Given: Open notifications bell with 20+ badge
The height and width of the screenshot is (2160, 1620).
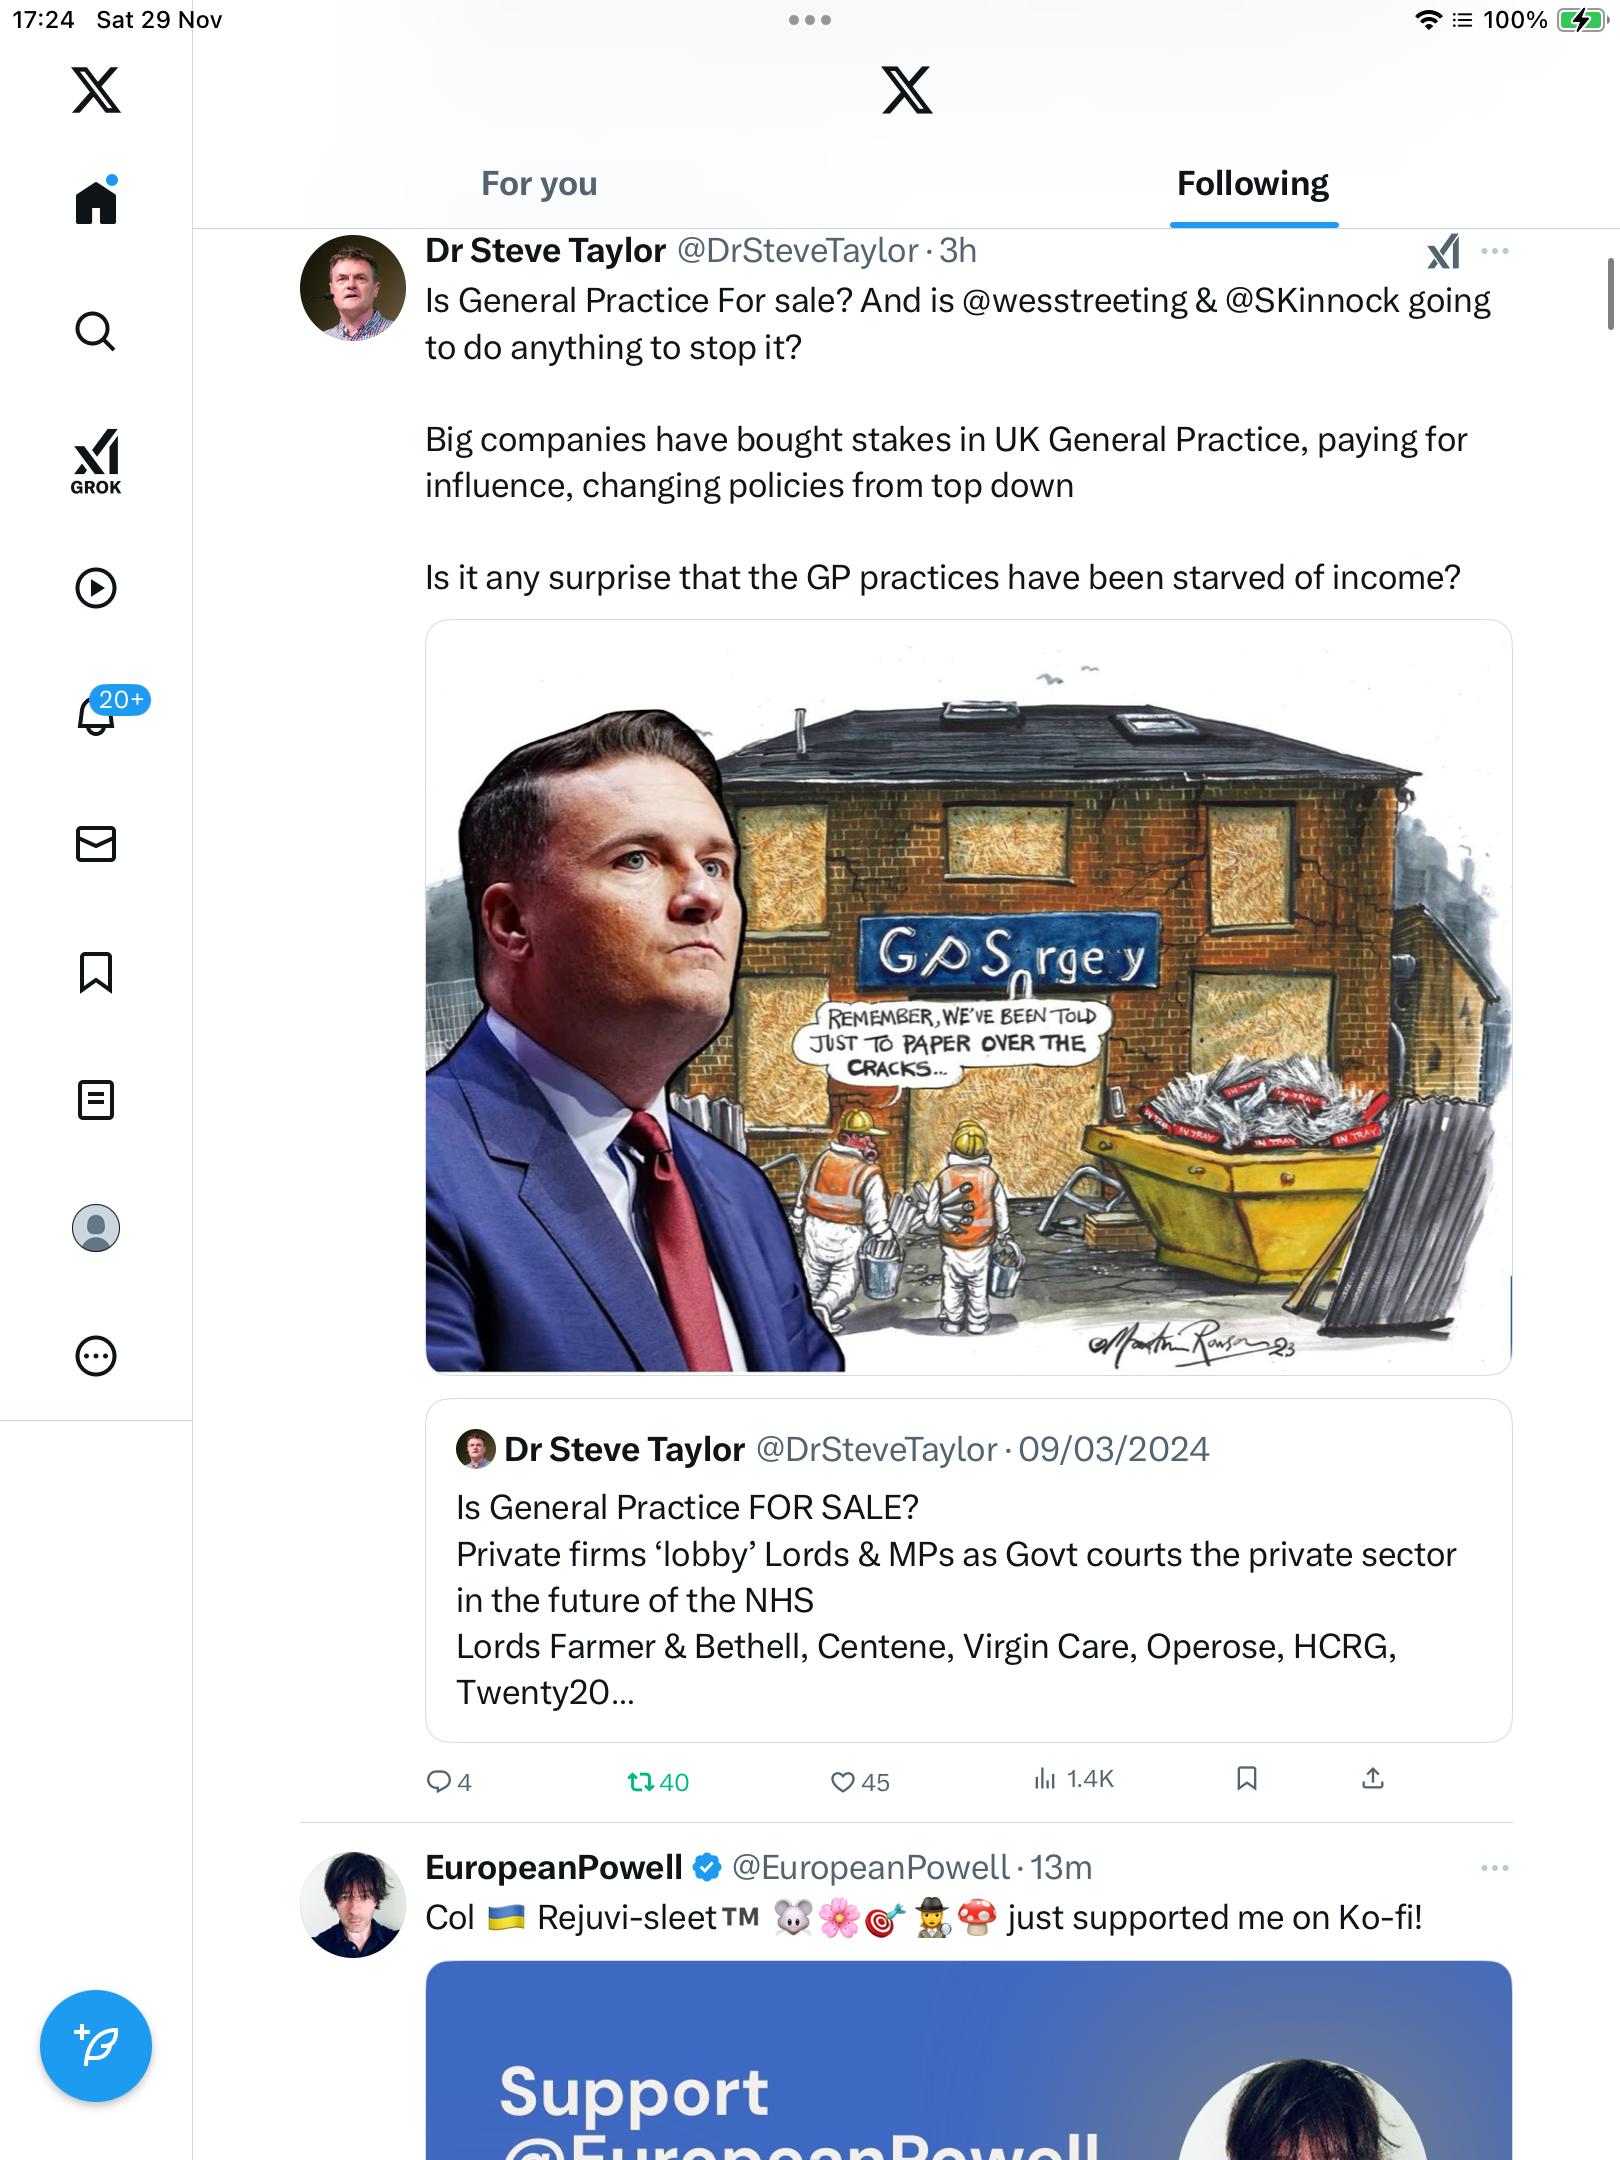Looking at the screenshot, I should click(98, 714).
